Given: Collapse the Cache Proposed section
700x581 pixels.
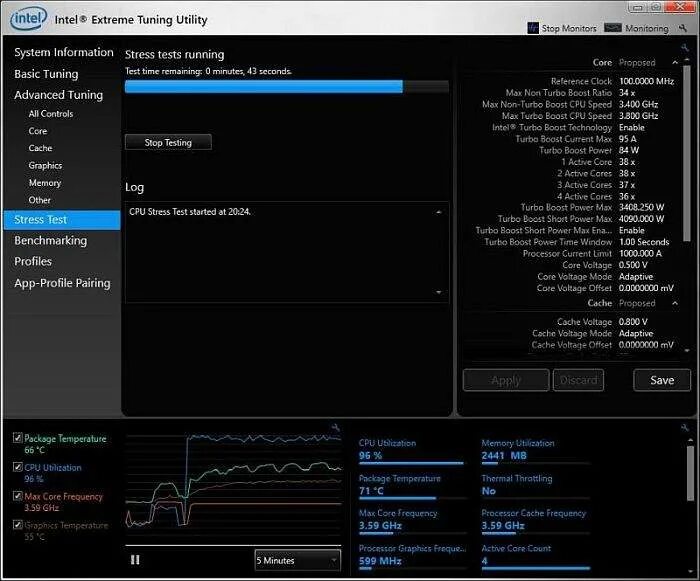Looking at the screenshot, I should pos(675,303).
